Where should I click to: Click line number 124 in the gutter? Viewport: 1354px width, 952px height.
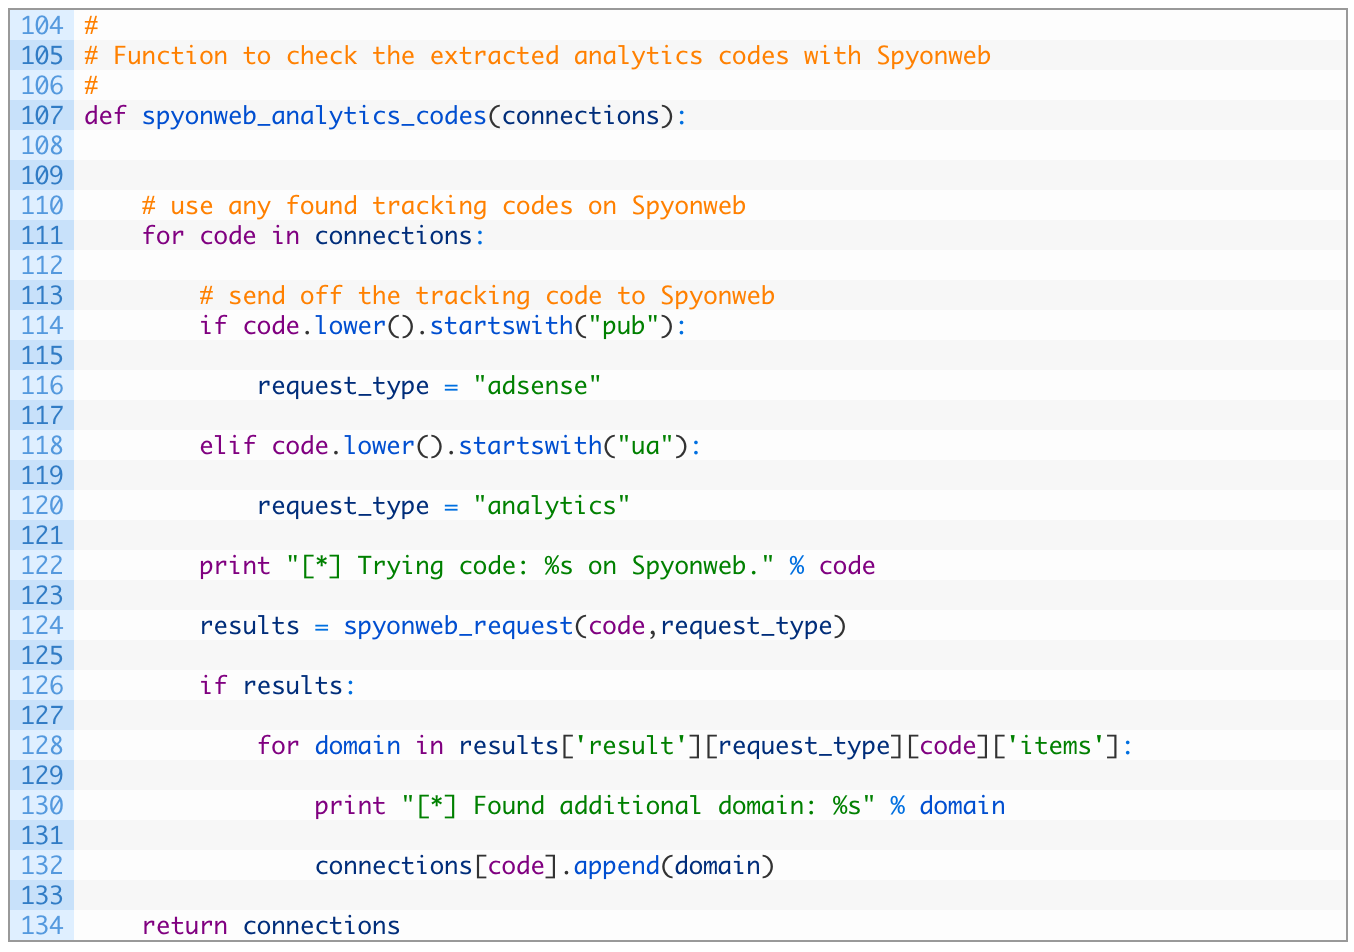click(x=42, y=625)
